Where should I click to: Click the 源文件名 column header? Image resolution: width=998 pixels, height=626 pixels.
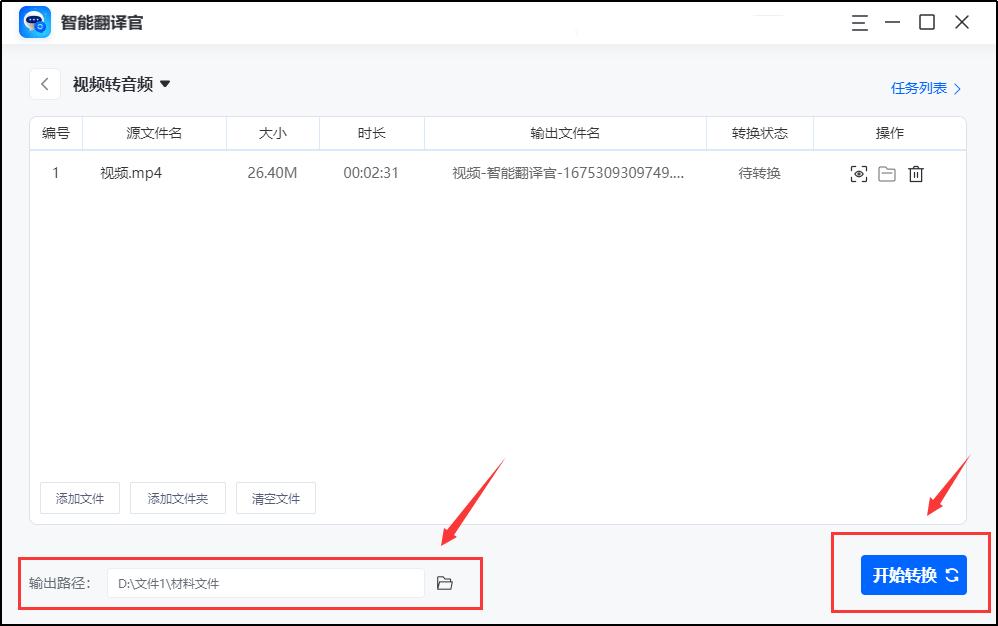click(155, 133)
